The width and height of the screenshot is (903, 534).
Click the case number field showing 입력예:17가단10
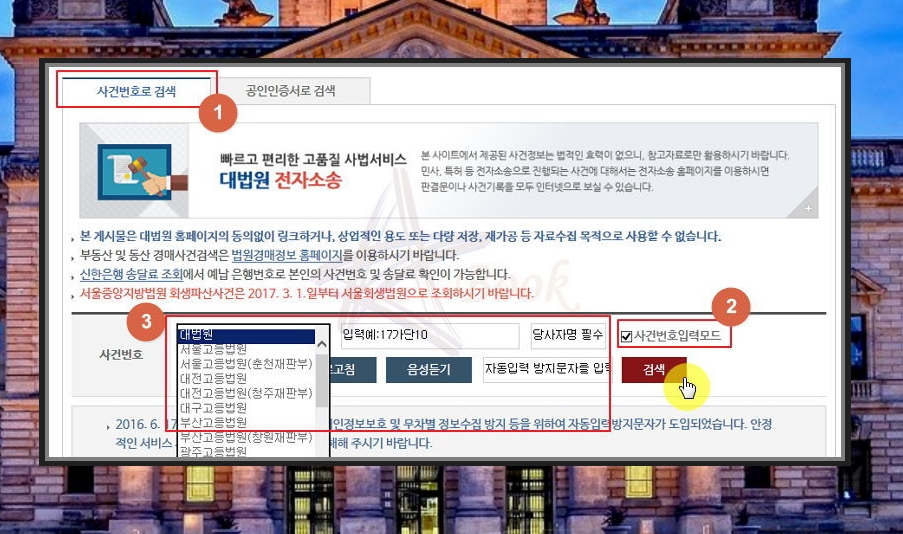(430, 335)
